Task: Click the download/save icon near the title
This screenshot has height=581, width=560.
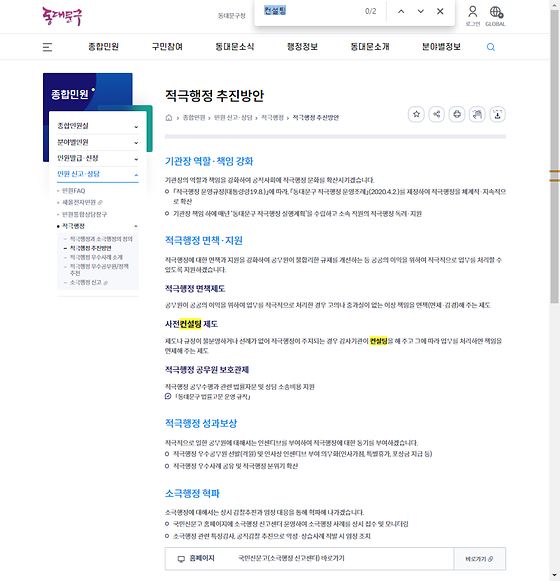Action: (497, 114)
